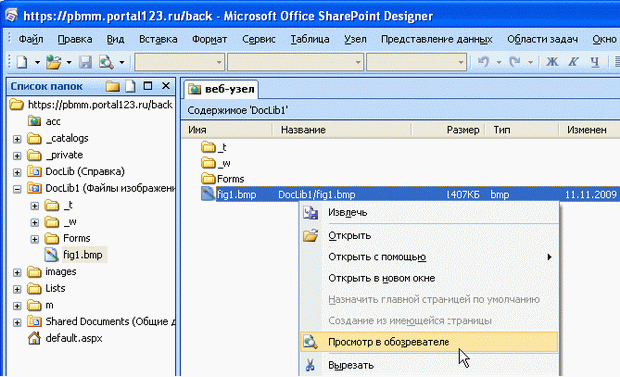Screen dimensions: 620x377
Task: Expand the DocLib (Справка) library
Action: (x=17, y=172)
